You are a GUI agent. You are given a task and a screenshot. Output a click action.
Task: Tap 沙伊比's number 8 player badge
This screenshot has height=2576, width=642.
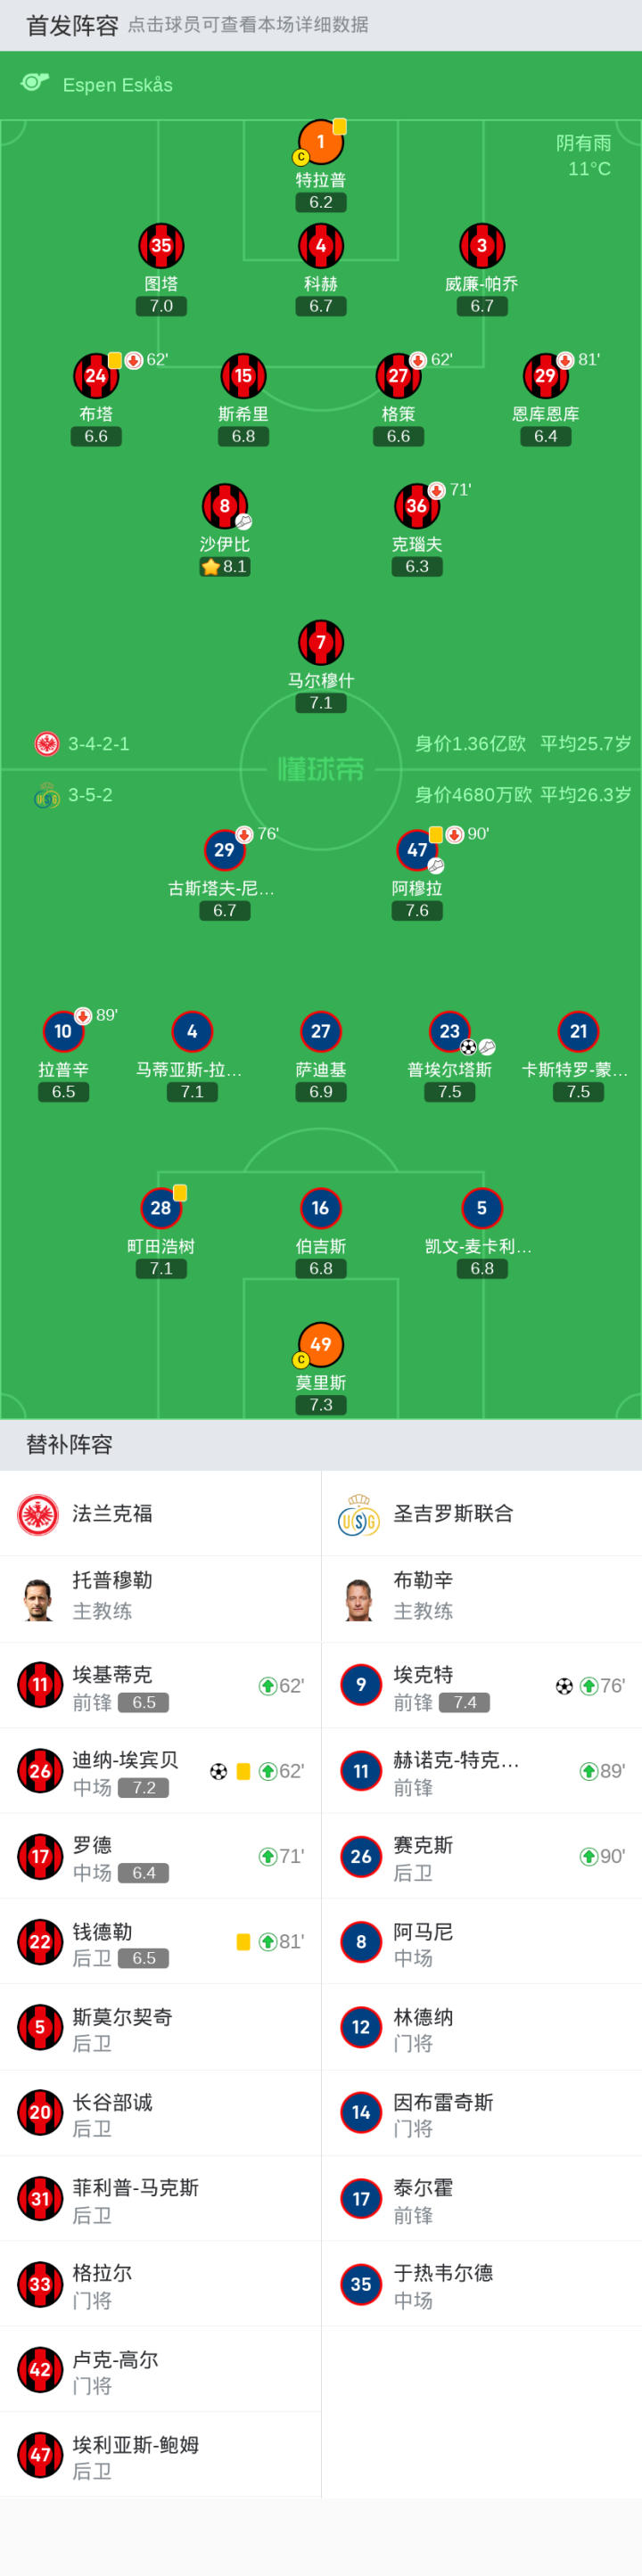(x=224, y=506)
